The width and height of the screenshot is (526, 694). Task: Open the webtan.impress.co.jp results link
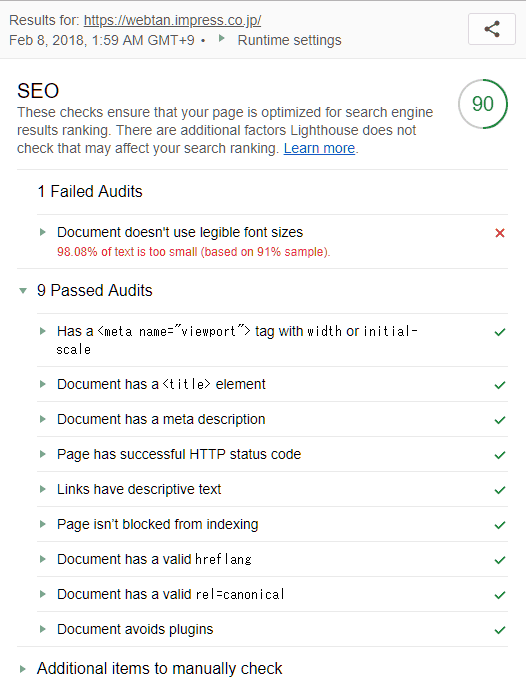[172, 20]
